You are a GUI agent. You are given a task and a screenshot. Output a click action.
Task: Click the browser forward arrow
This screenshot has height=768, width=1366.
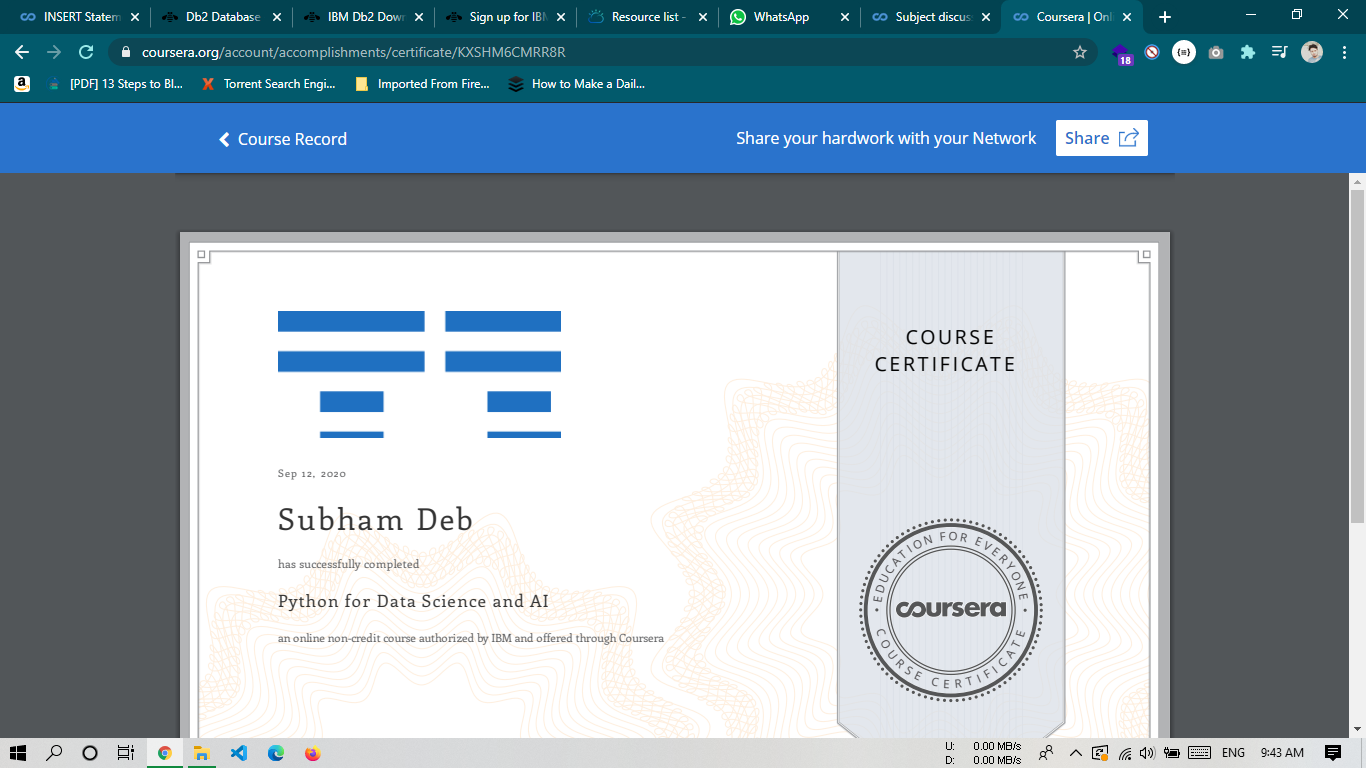(54, 52)
